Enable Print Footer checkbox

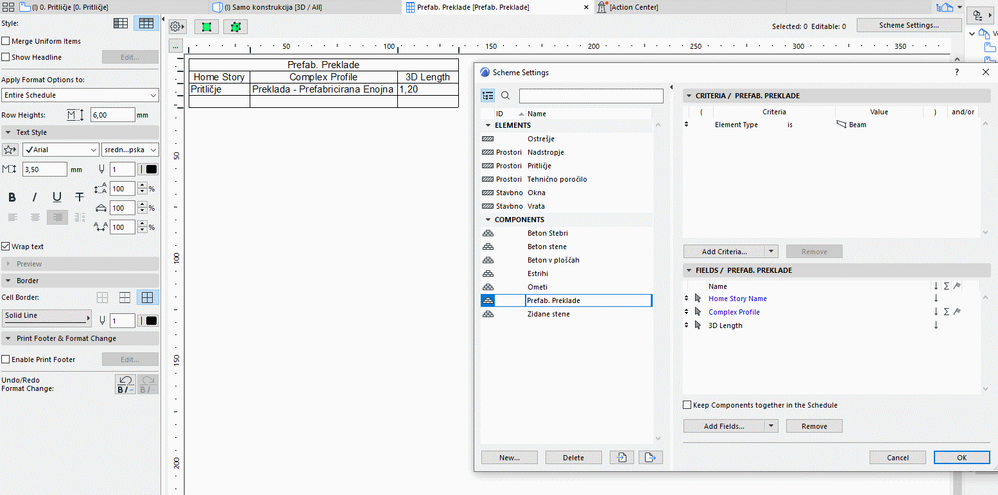coord(6,359)
